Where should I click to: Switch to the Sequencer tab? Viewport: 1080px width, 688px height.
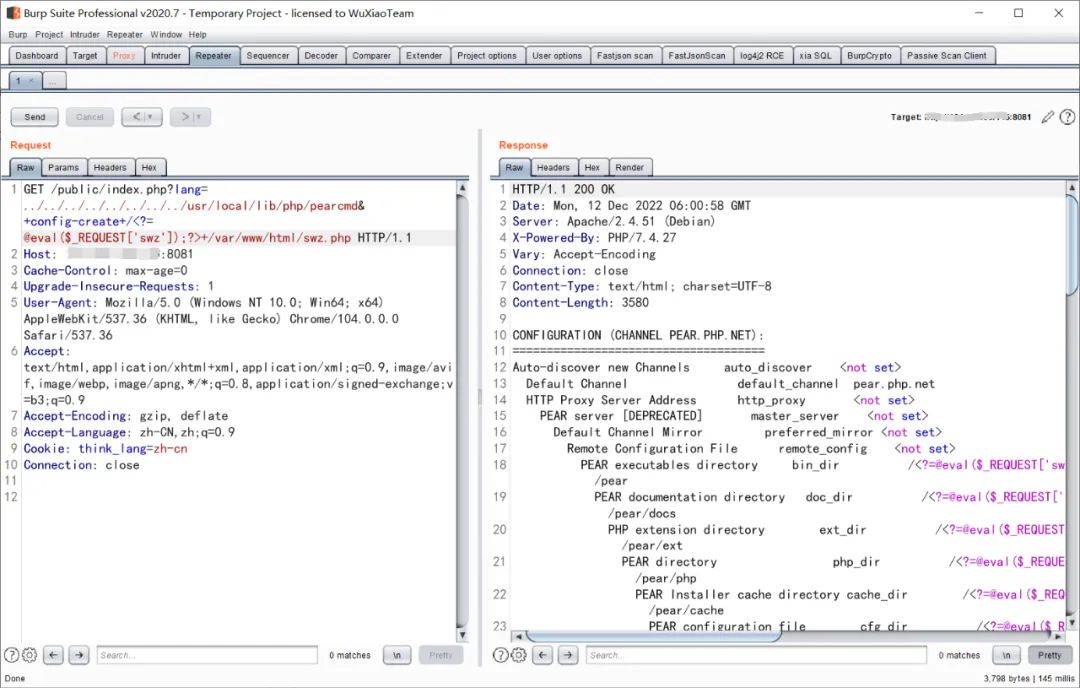click(268, 56)
